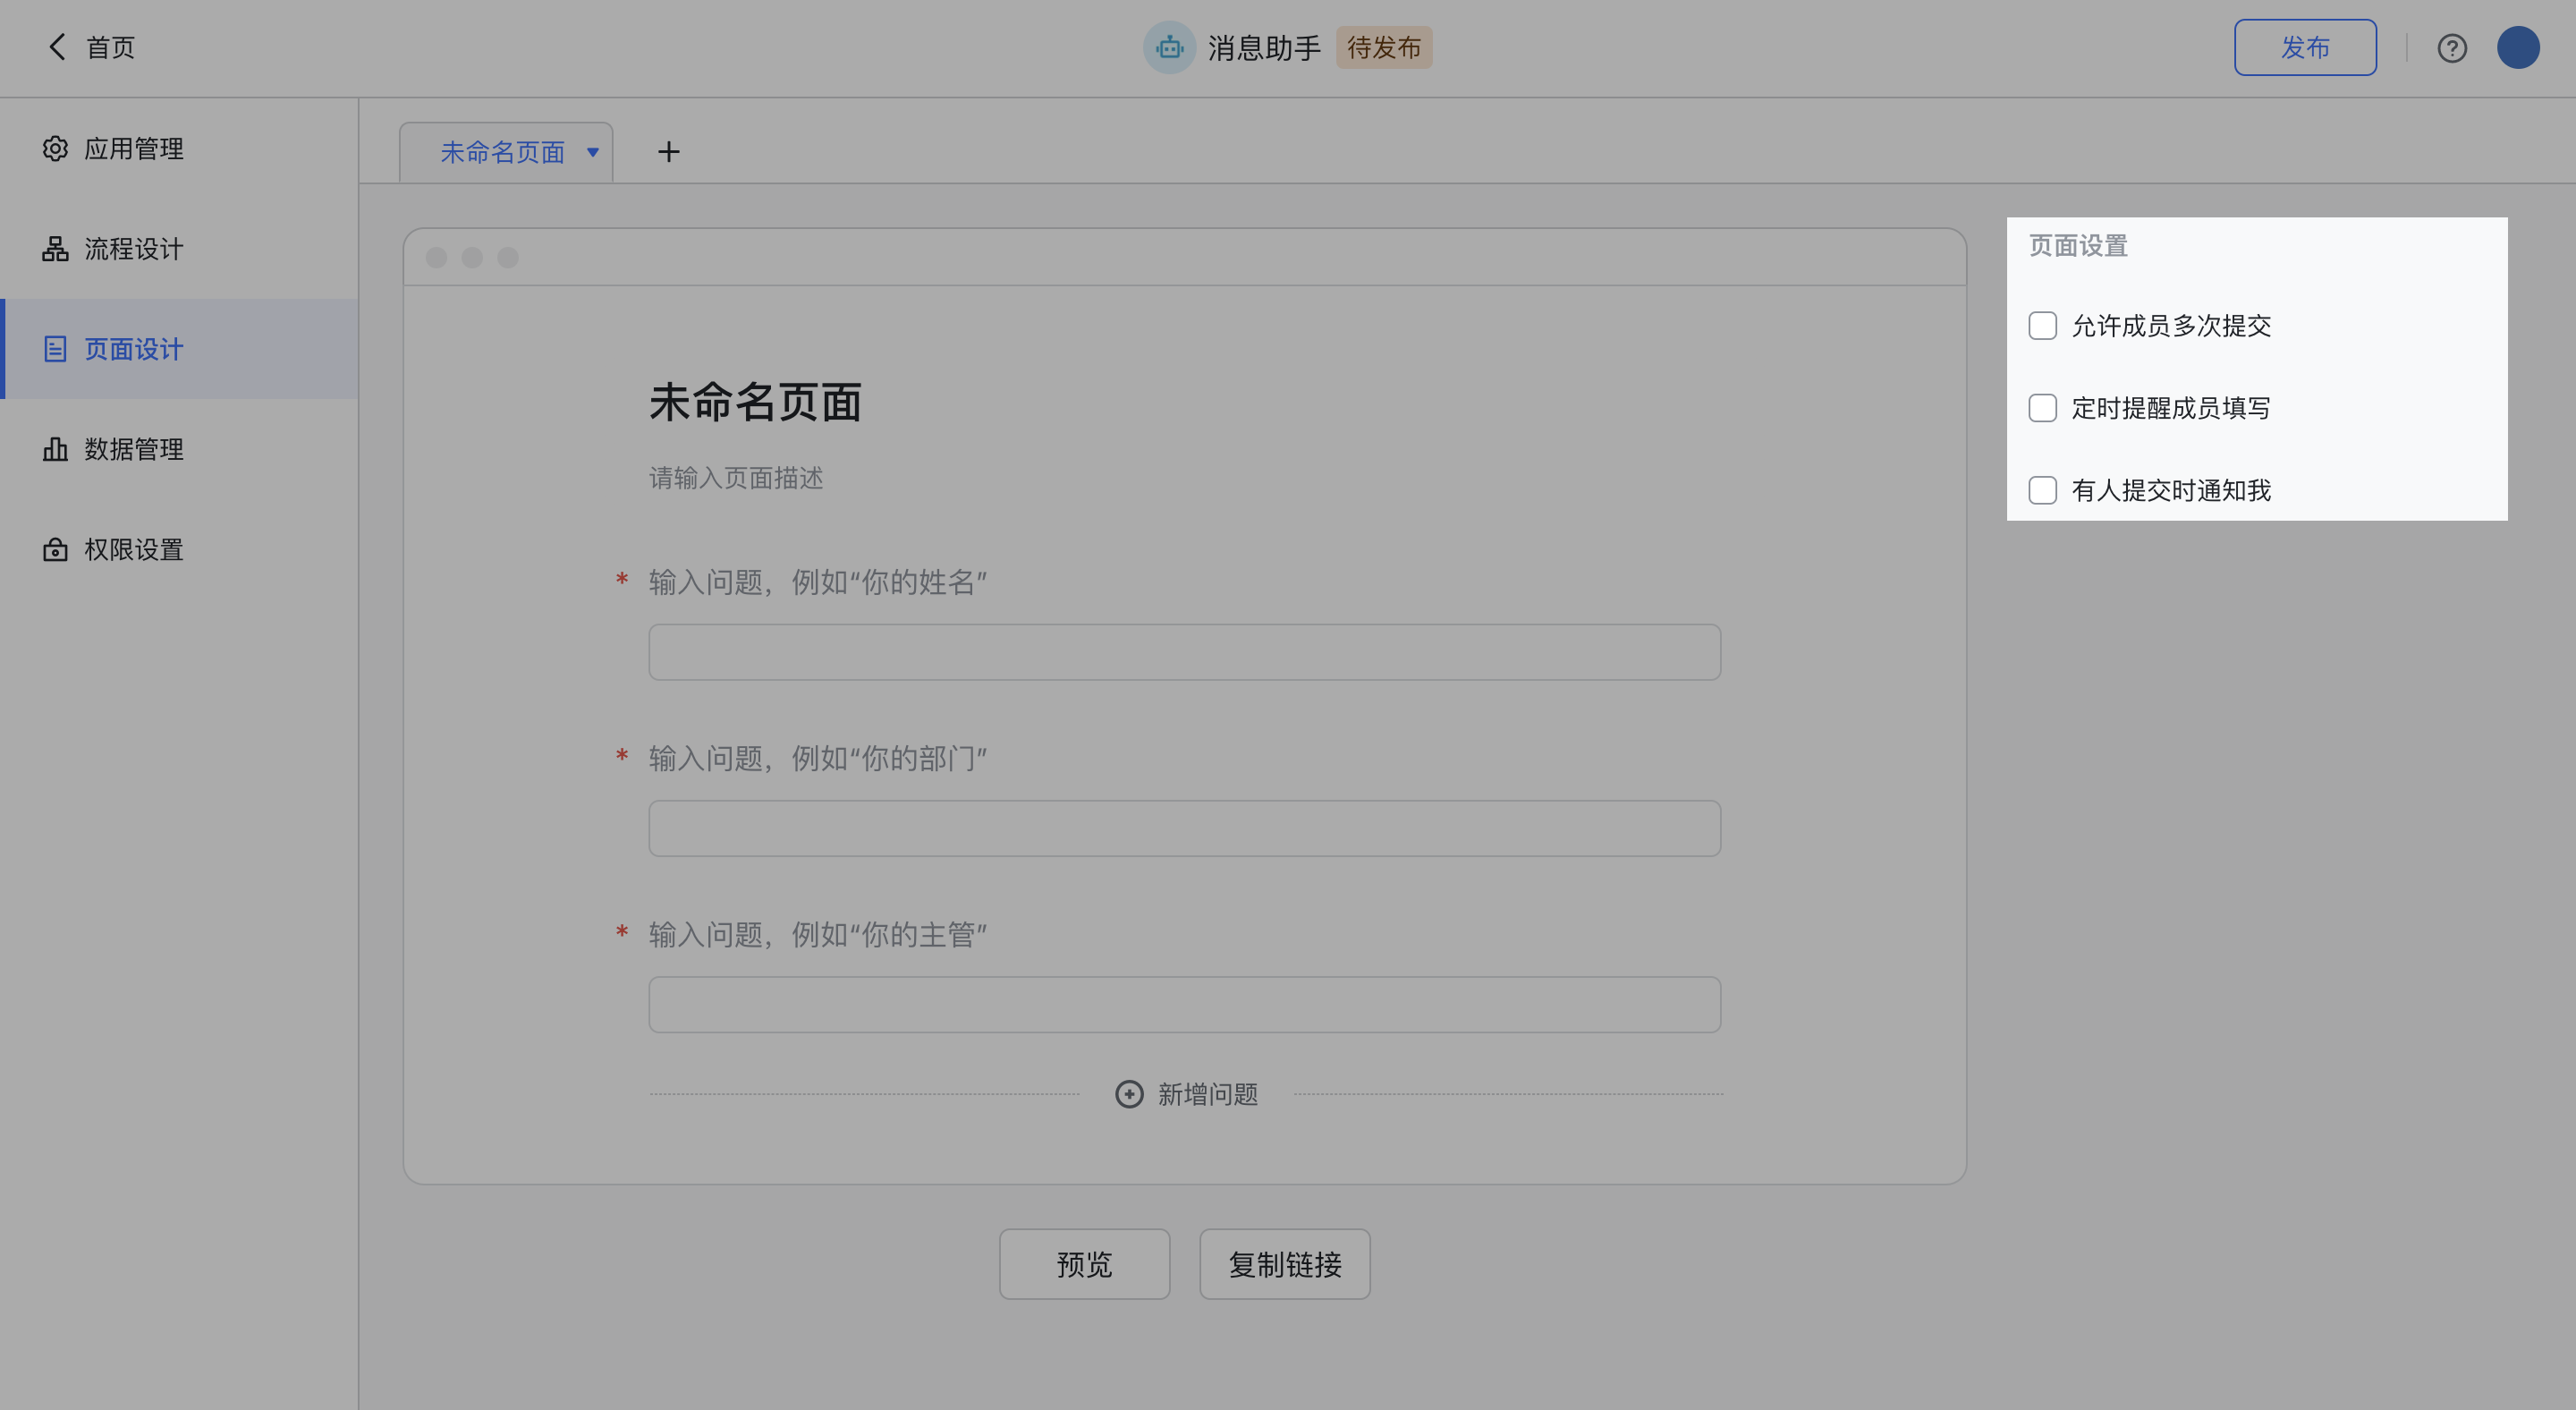2576x1410 pixels.
Task: Click the 应用管理 gear icon
Action: click(x=55, y=149)
